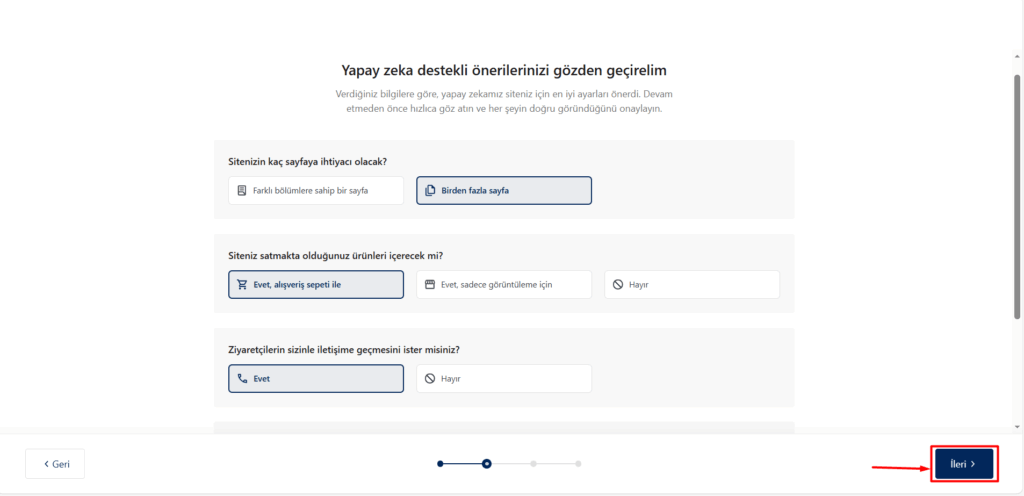Click the single-page document icon
Viewport: 1024px width, 496px height.
[x=242, y=191]
